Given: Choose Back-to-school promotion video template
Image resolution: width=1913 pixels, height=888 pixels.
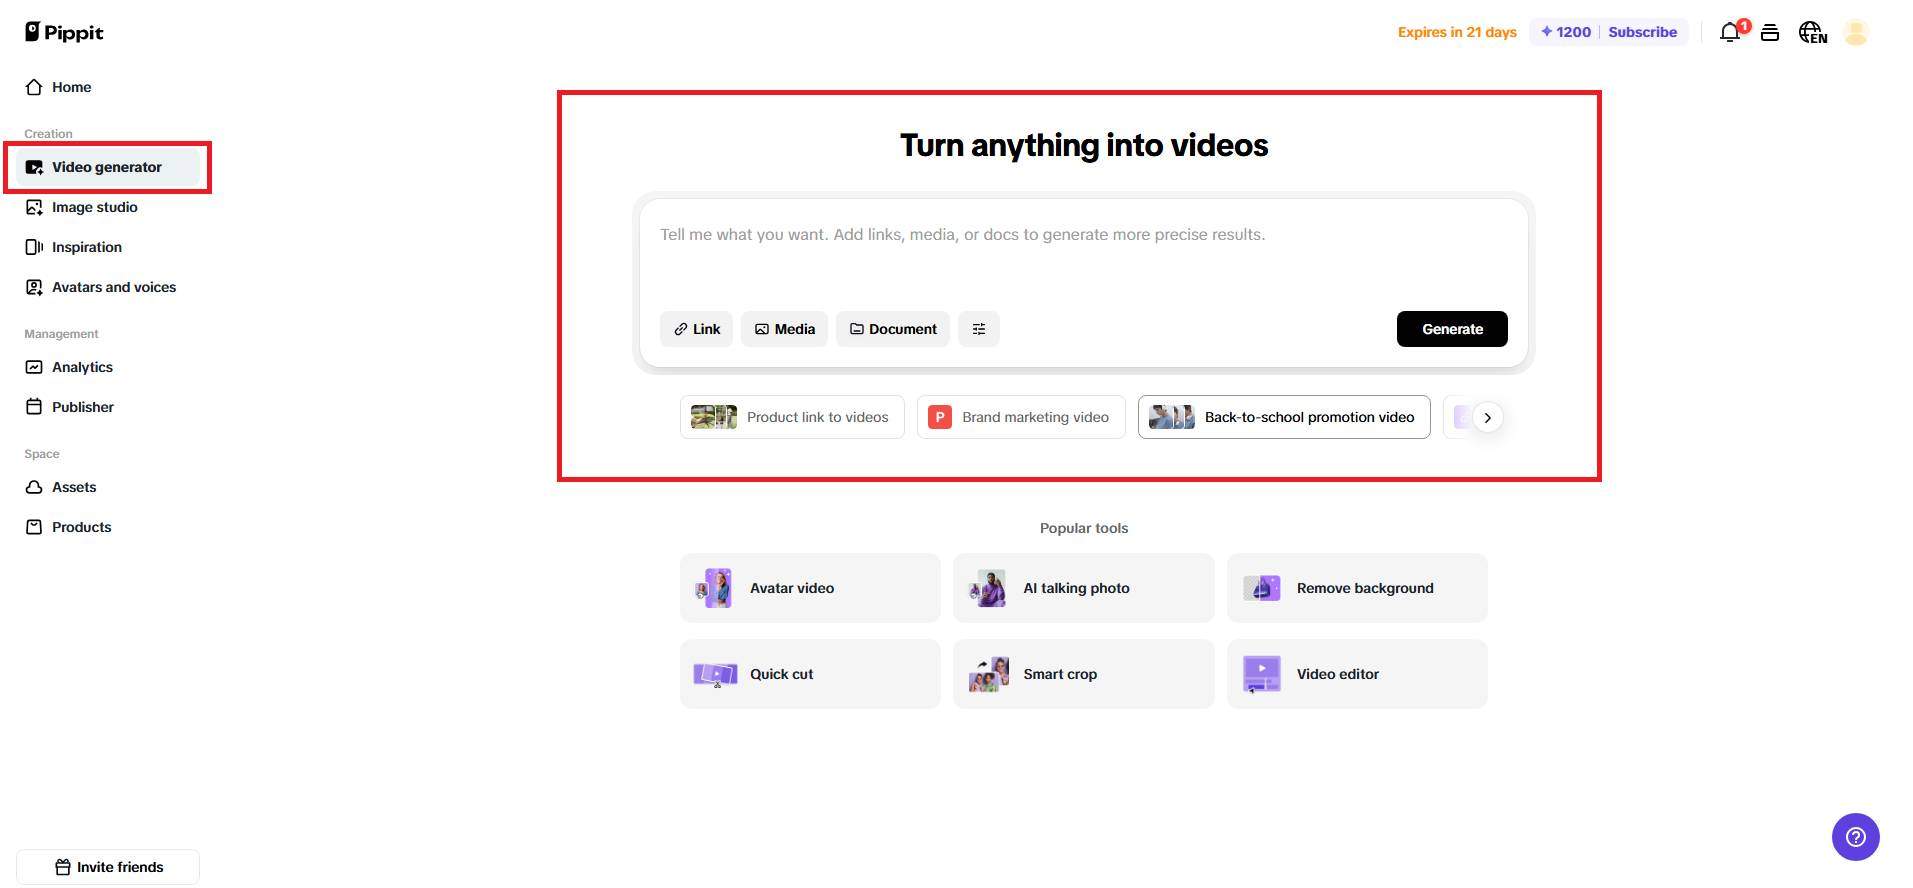Looking at the screenshot, I should click(x=1284, y=417).
